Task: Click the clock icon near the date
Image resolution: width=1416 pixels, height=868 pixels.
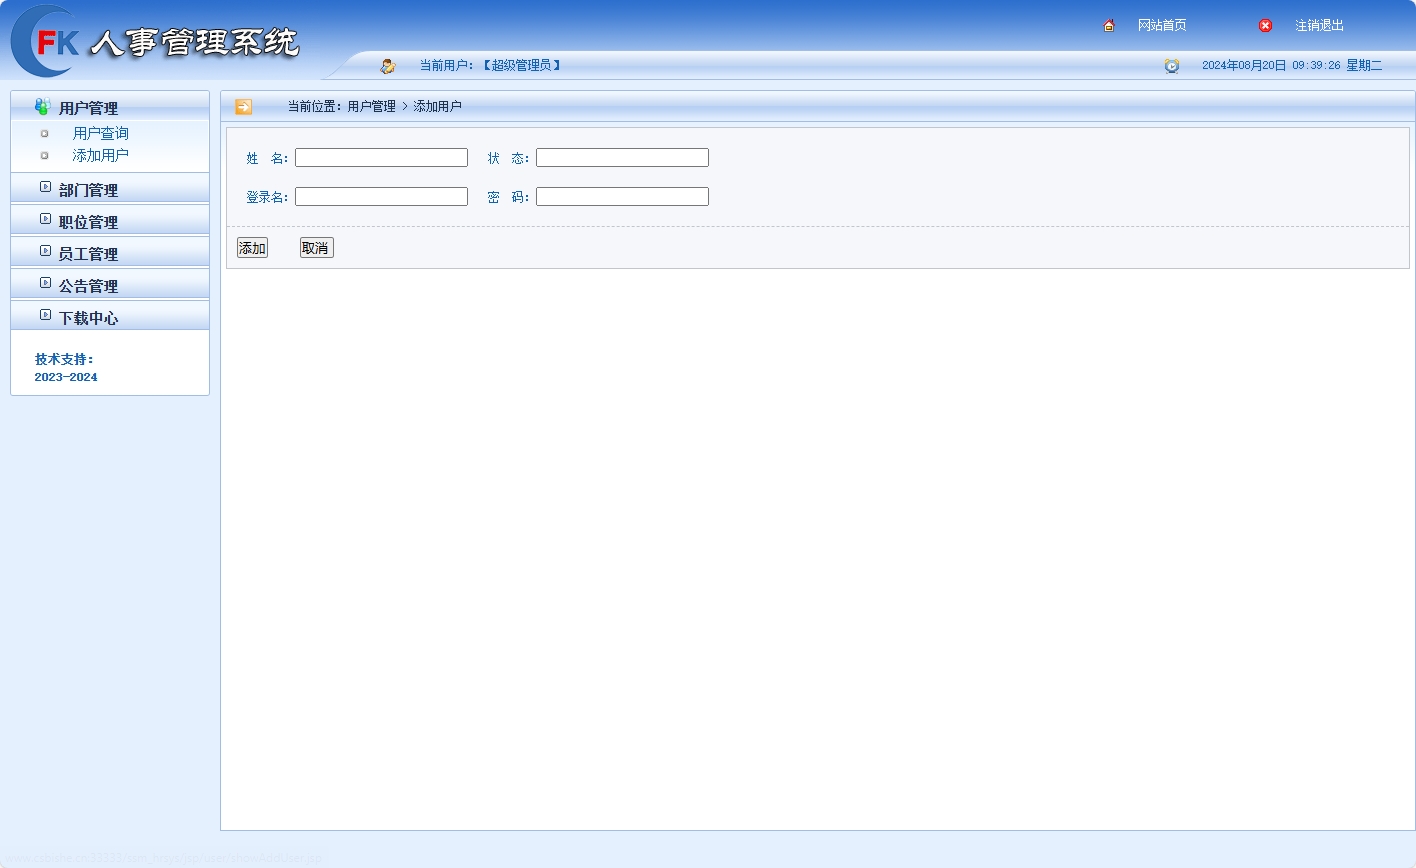Action: click(x=1172, y=66)
